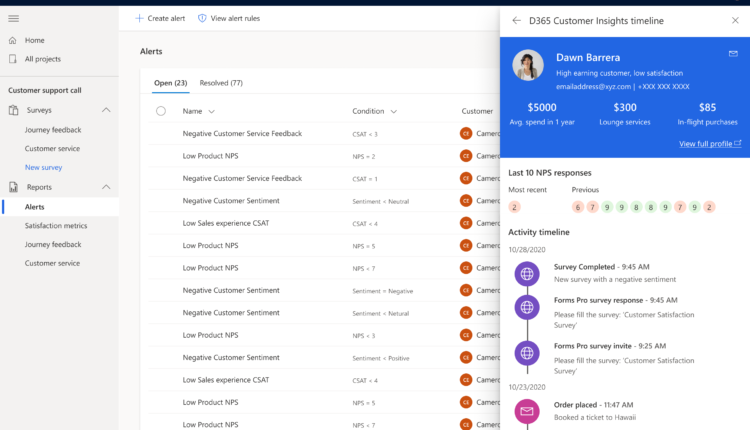
Task: Click the mail icon on profile card
Action: click(x=733, y=53)
